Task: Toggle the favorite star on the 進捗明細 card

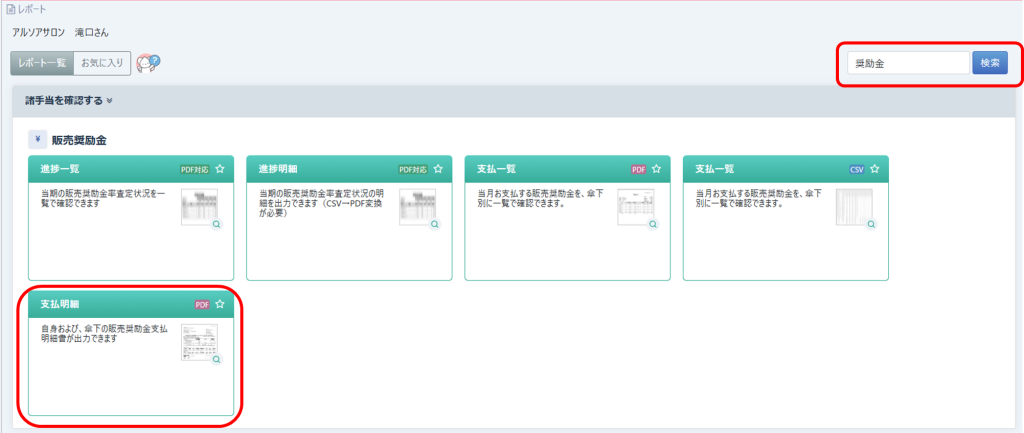Action: (x=438, y=170)
